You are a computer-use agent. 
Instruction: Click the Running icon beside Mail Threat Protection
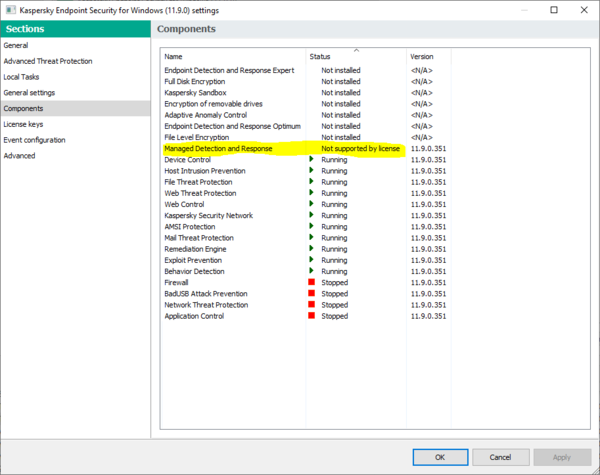tap(311, 237)
